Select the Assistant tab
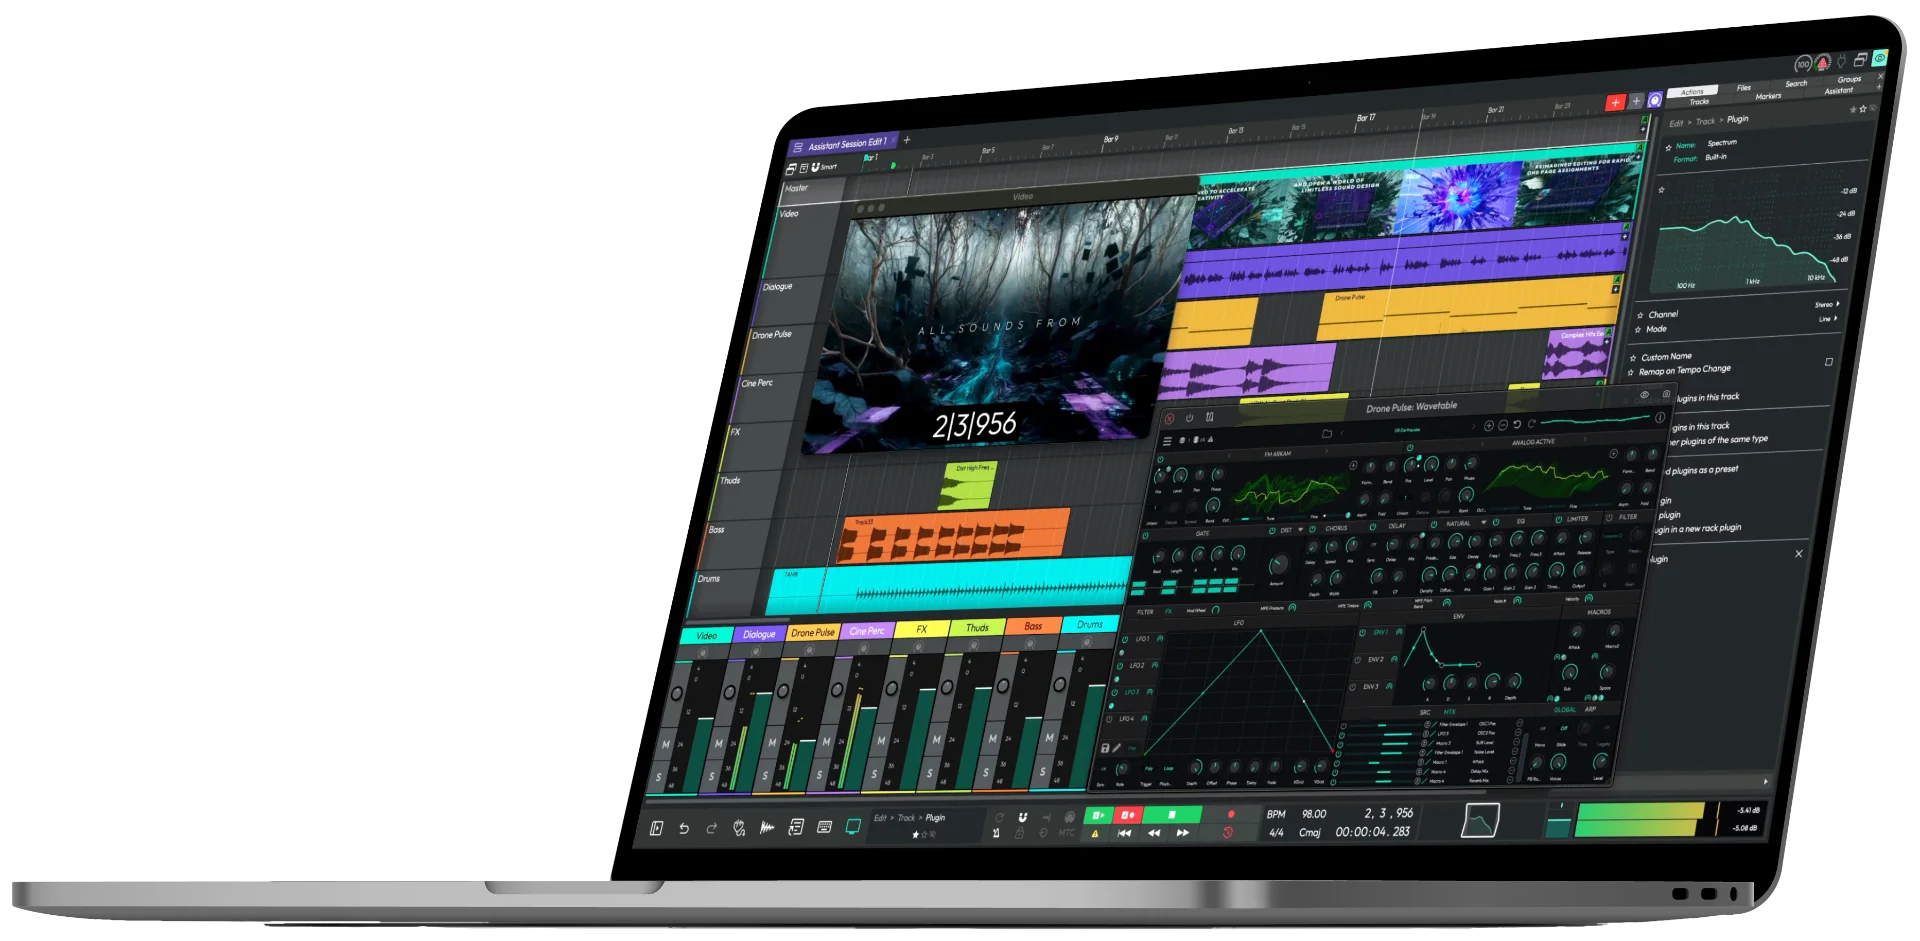The height and width of the screenshot is (941, 1920). [x=1838, y=91]
